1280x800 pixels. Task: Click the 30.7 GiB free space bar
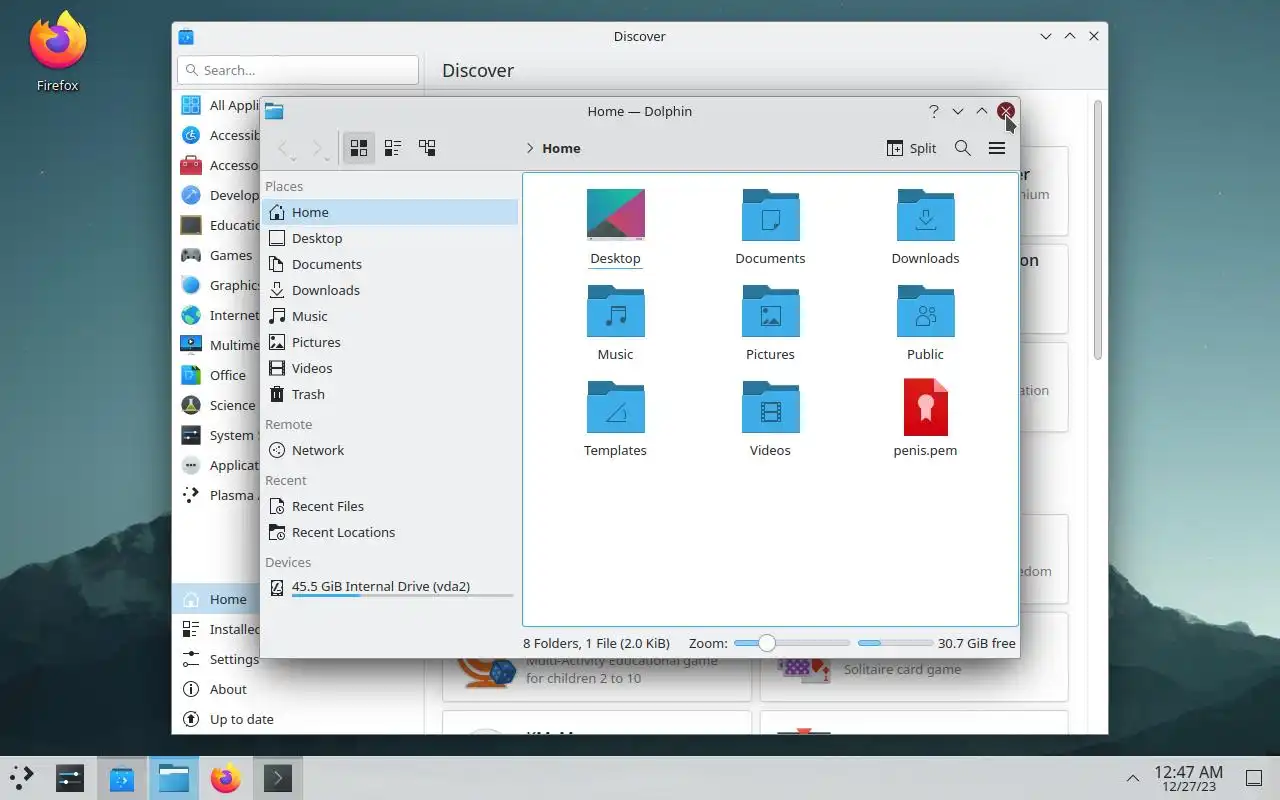895,643
